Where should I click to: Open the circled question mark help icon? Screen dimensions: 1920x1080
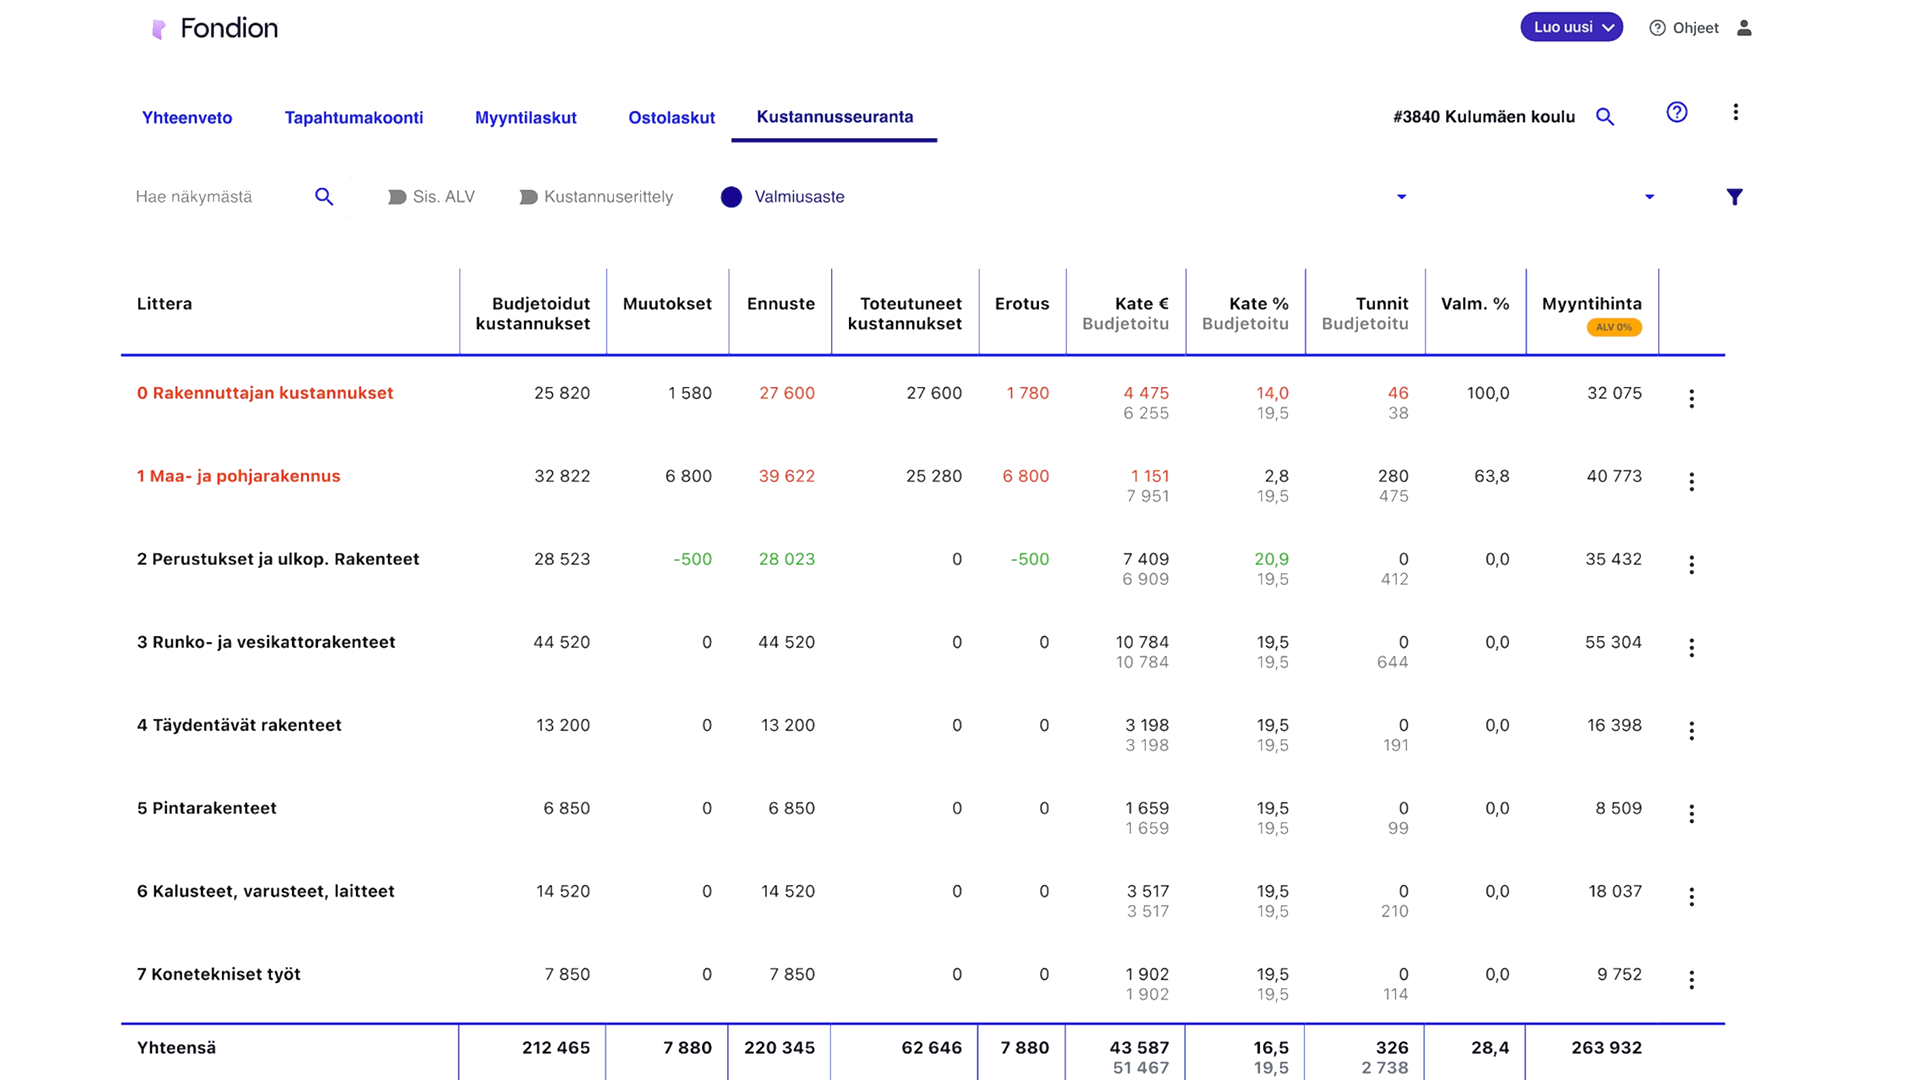pos(1677,112)
